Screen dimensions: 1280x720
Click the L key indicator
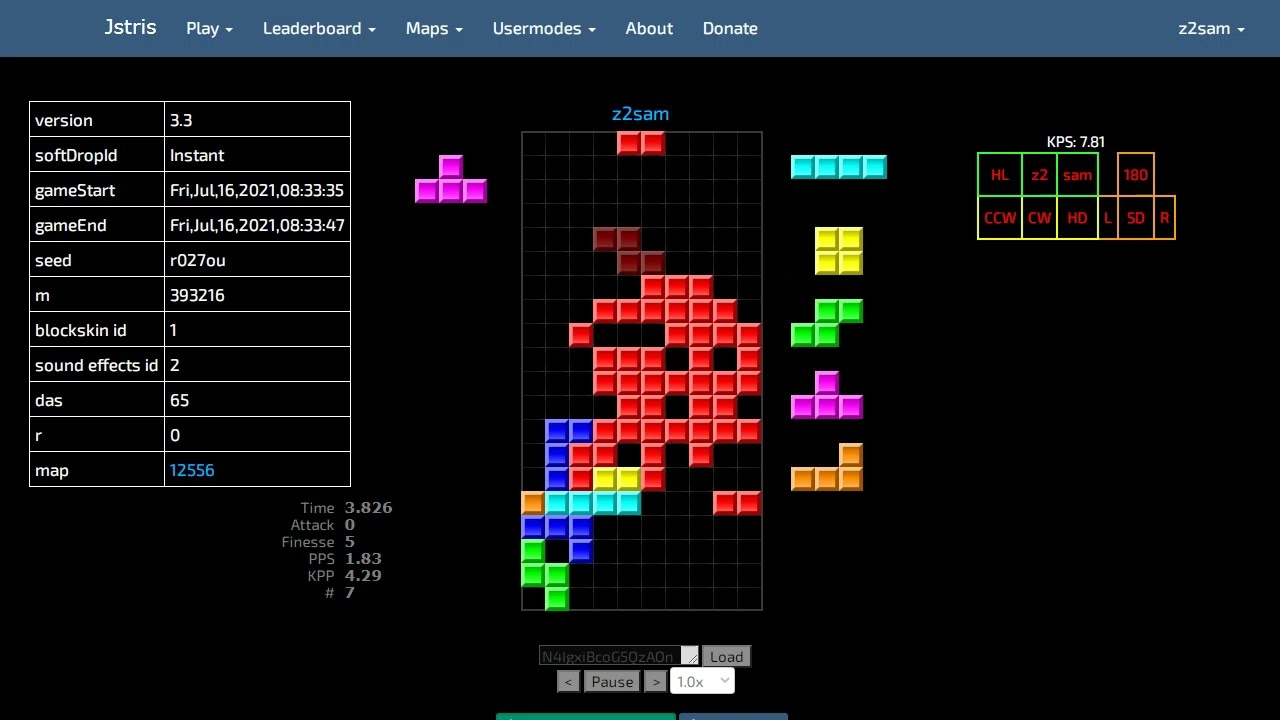(x=1108, y=218)
